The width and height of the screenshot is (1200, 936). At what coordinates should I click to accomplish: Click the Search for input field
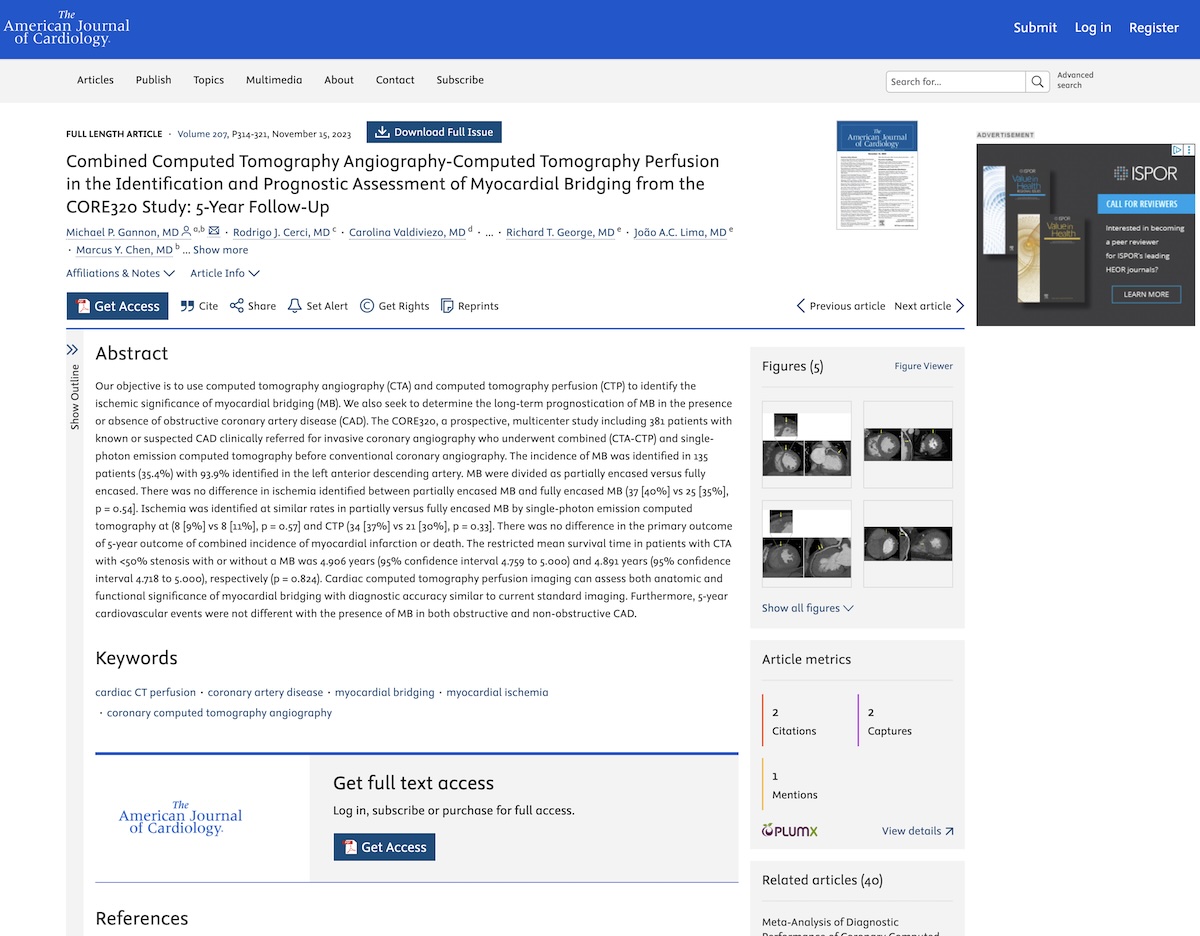pyautogui.click(x=956, y=81)
